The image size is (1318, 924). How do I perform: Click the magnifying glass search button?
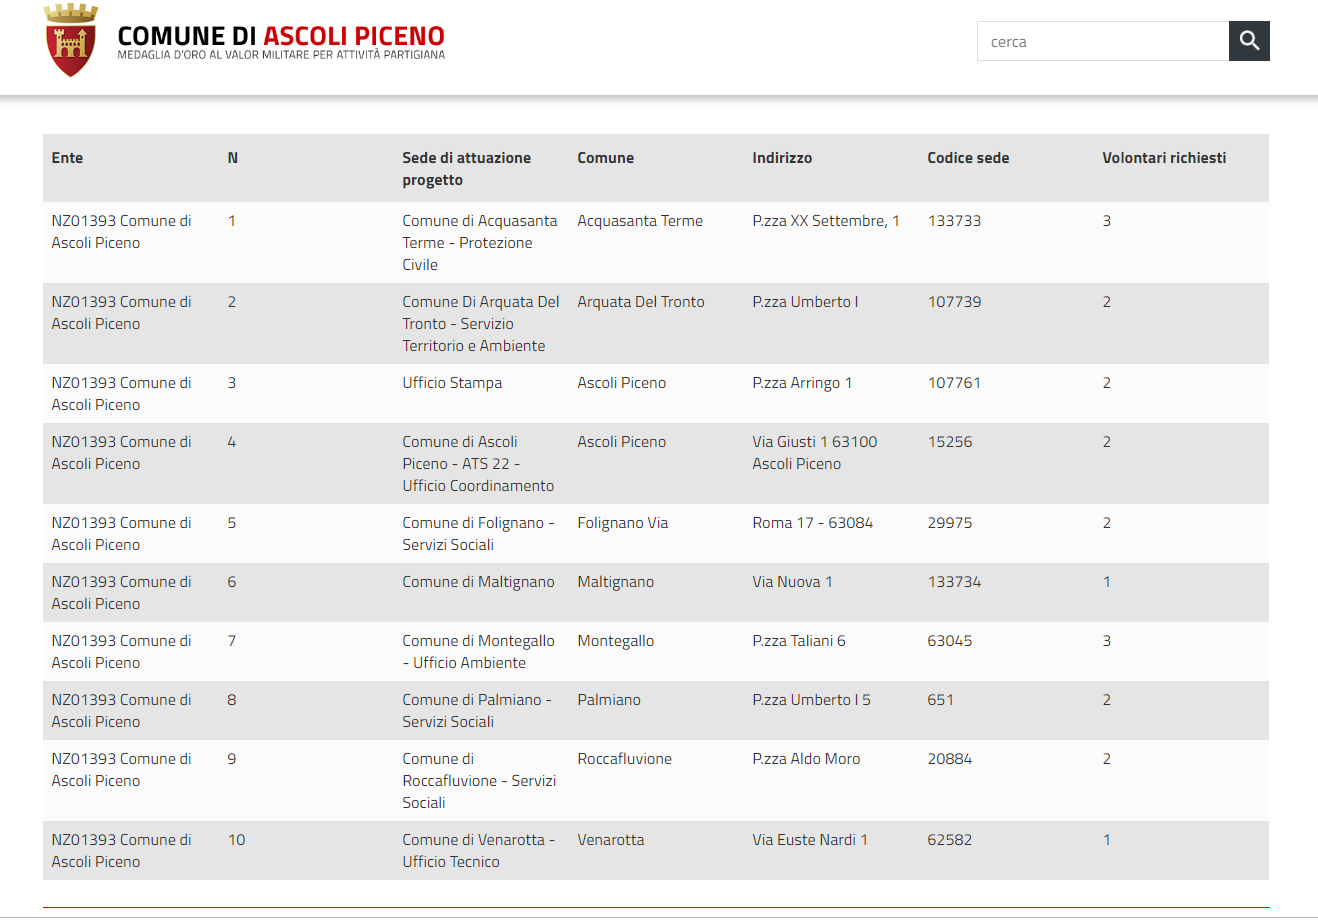click(1249, 41)
